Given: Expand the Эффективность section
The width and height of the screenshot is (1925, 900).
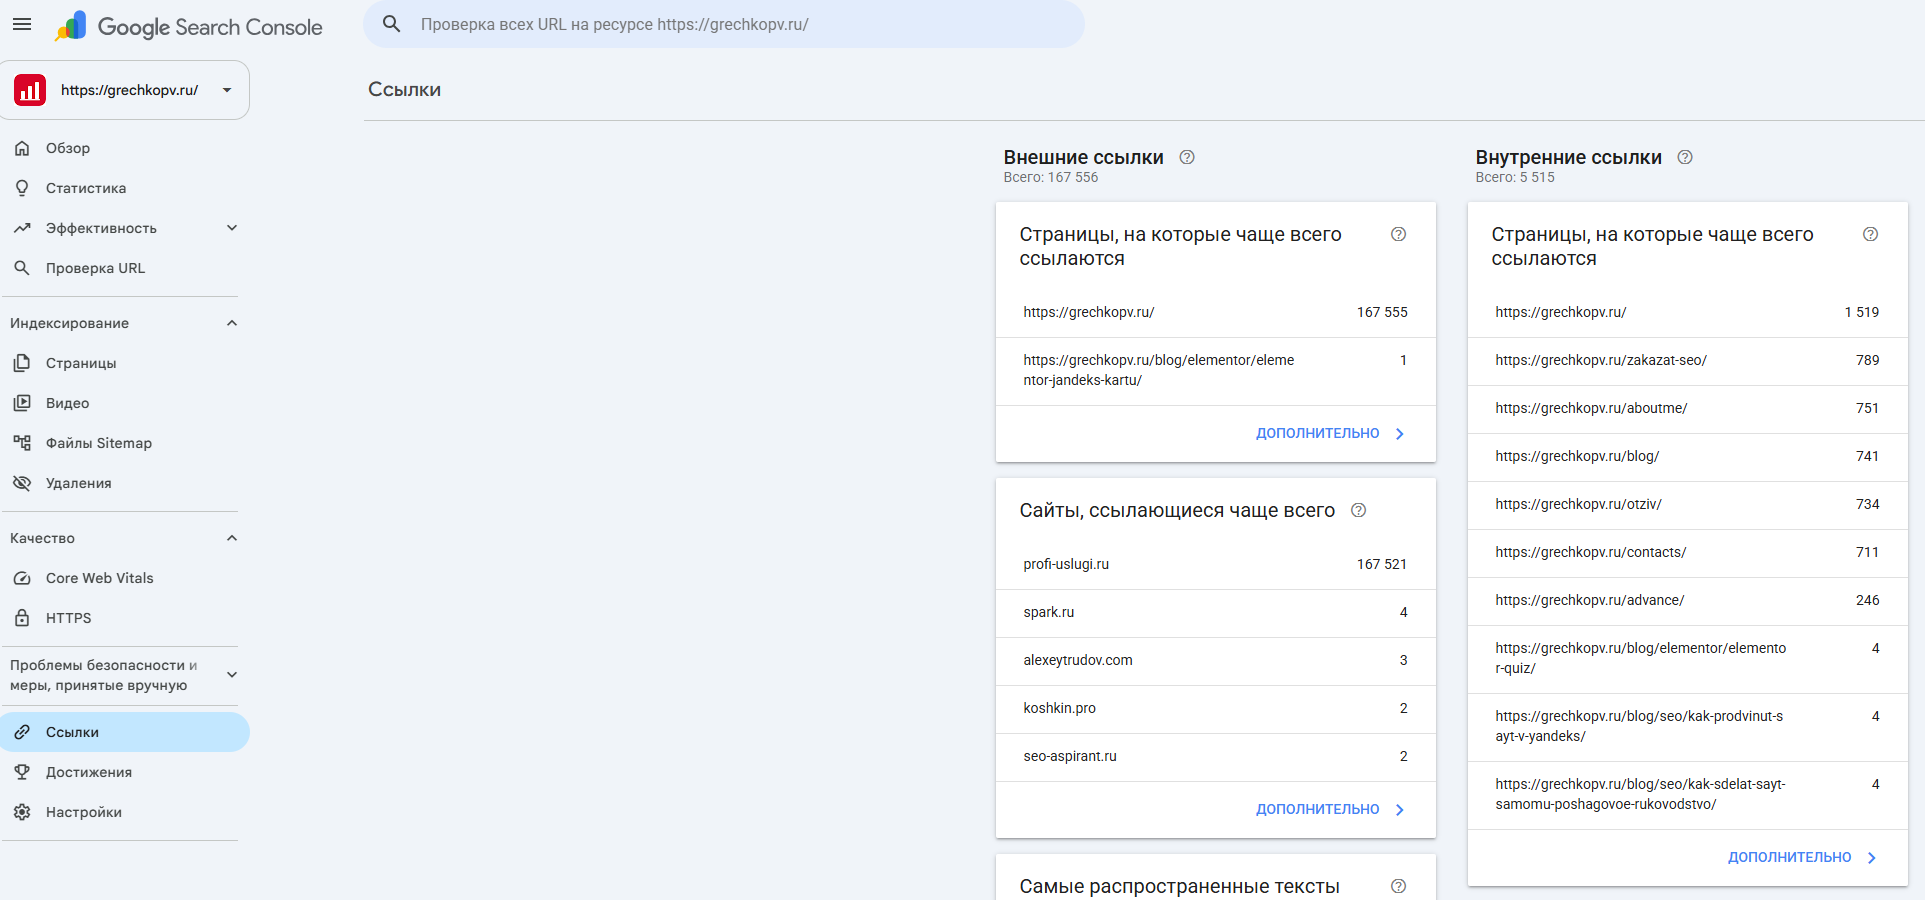Looking at the screenshot, I should (232, 228).
